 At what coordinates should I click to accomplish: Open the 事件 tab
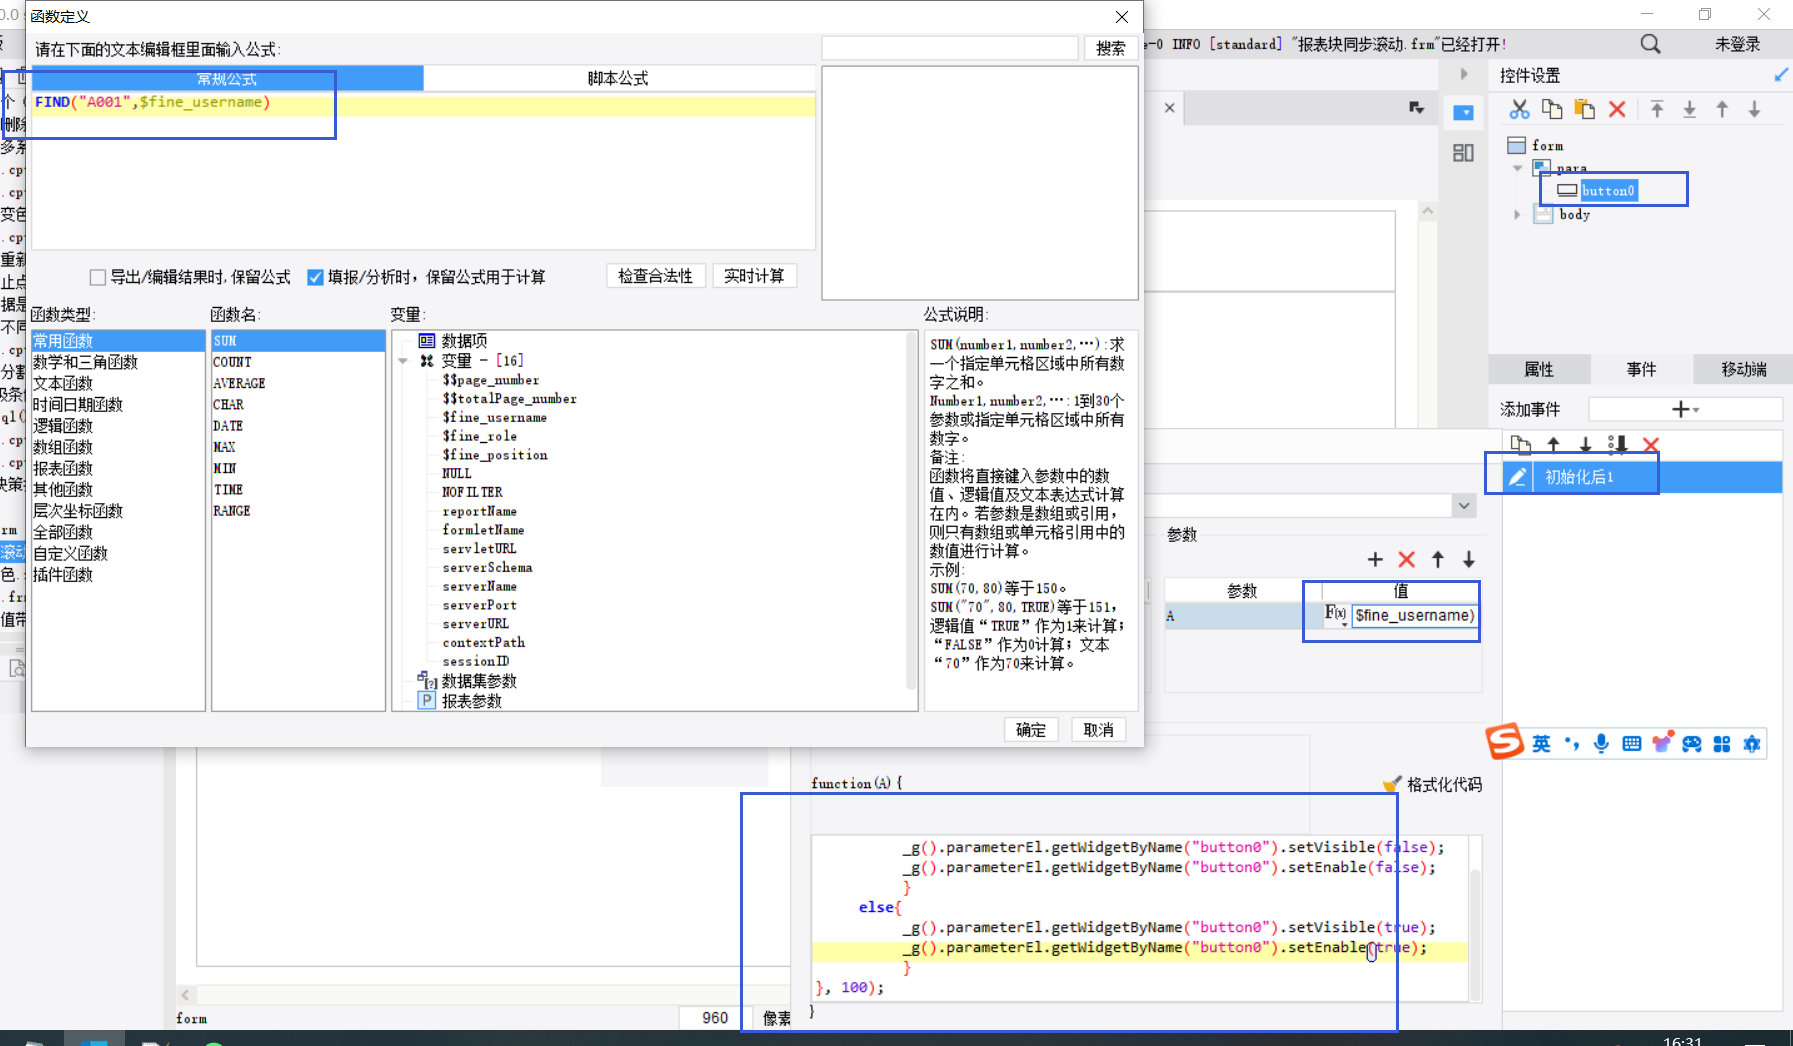(1641, 369)
